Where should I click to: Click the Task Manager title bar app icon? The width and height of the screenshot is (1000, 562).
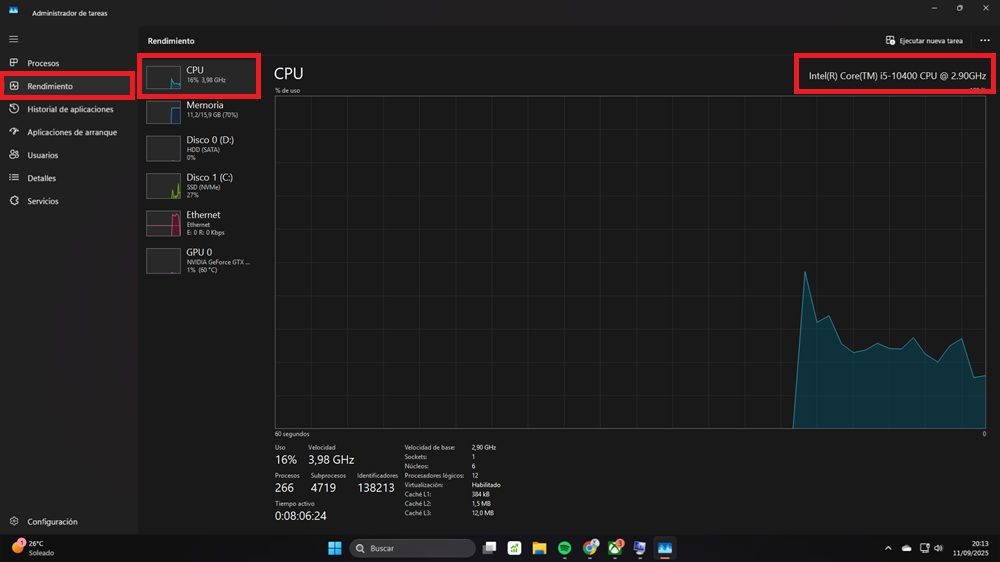point(13,11)
